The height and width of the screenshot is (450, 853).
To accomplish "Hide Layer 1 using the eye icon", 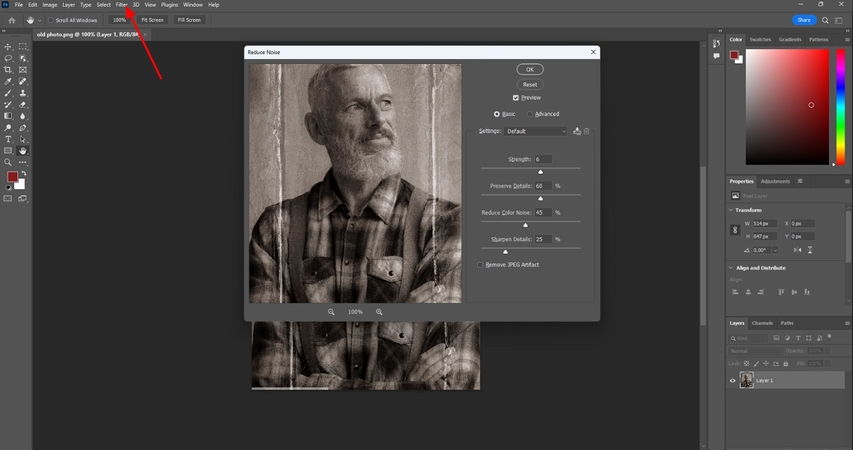I will click(x=733, y=381).
